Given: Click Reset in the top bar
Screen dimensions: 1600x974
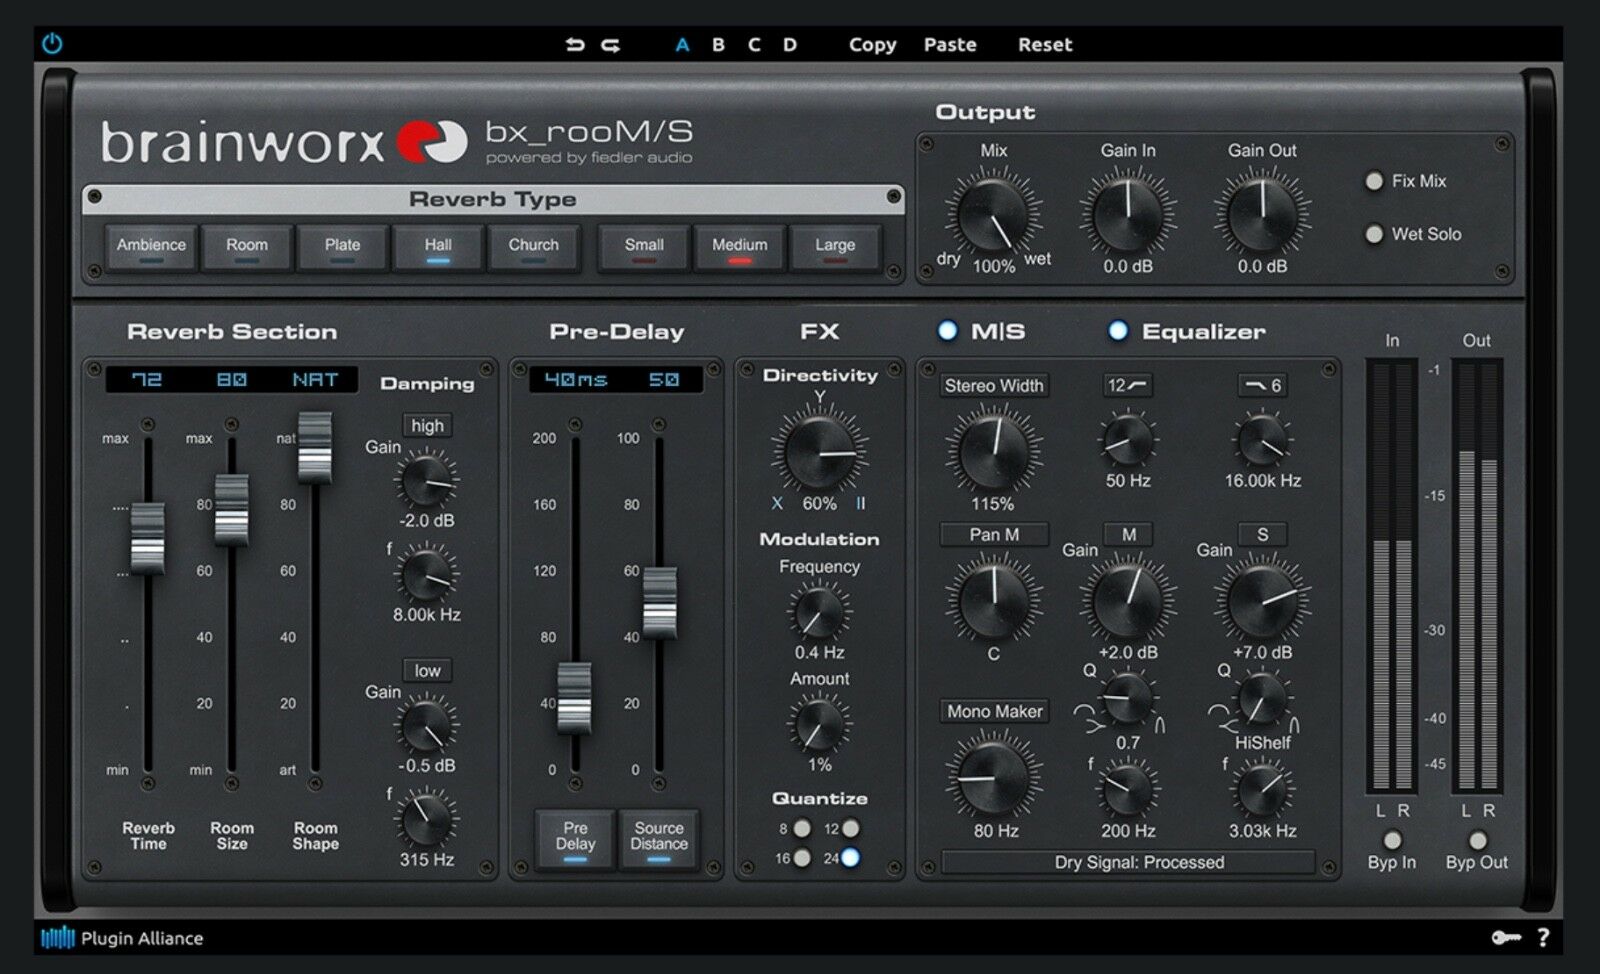Looking at the screenshot, I should (x=1045, y=45).
